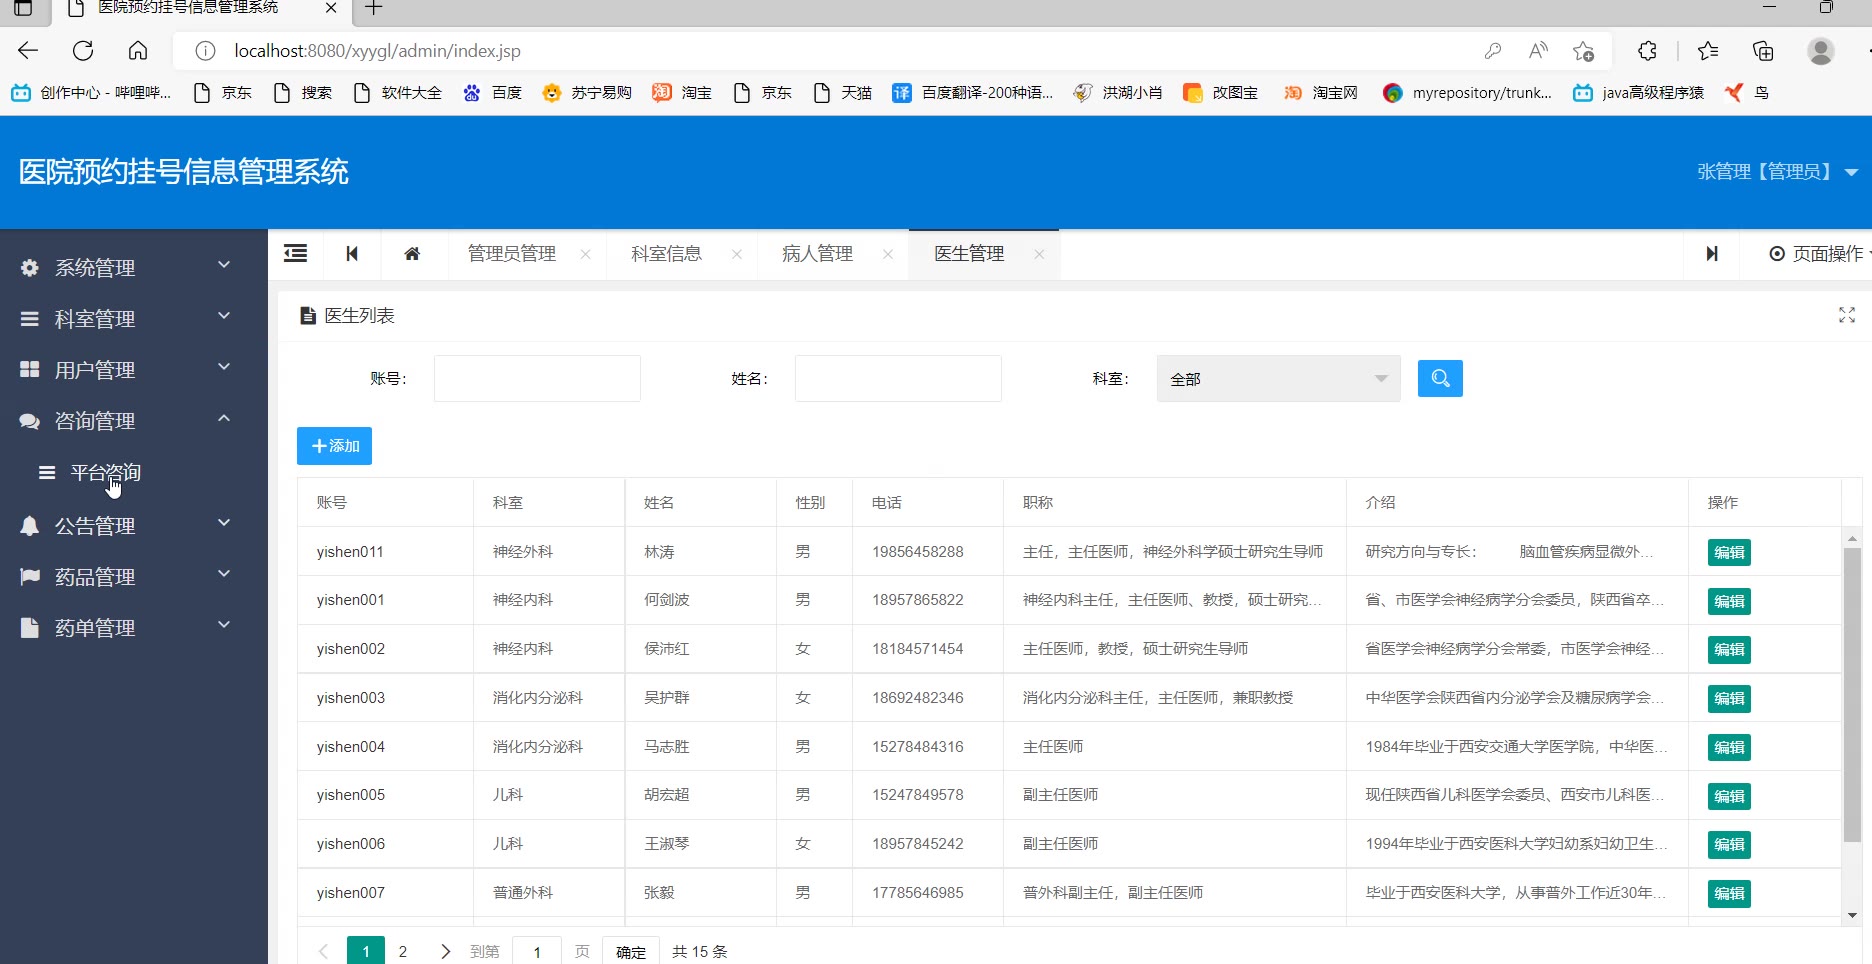
Task: Reload the page with the refresh icon
Action: [83, 50]
